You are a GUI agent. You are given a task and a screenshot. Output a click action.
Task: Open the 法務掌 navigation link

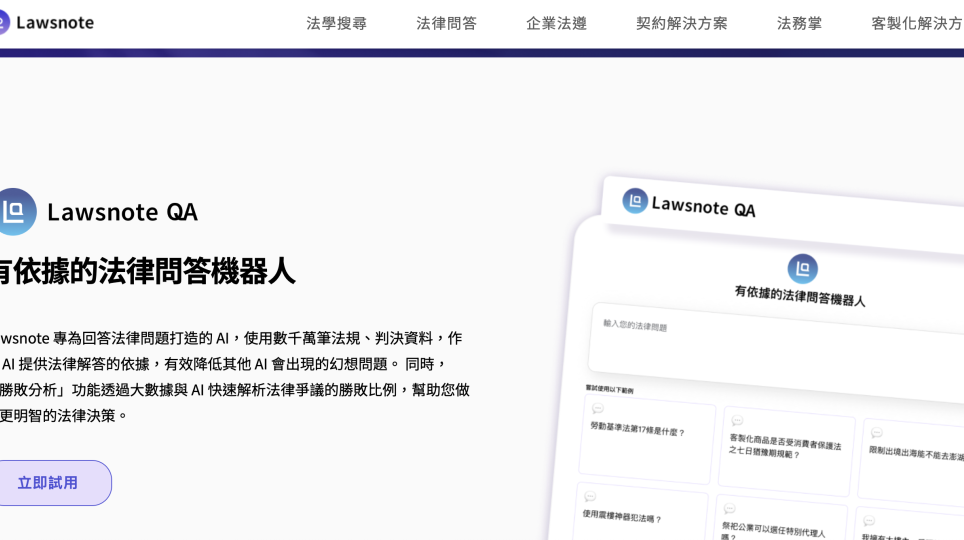tap(799, 23)
